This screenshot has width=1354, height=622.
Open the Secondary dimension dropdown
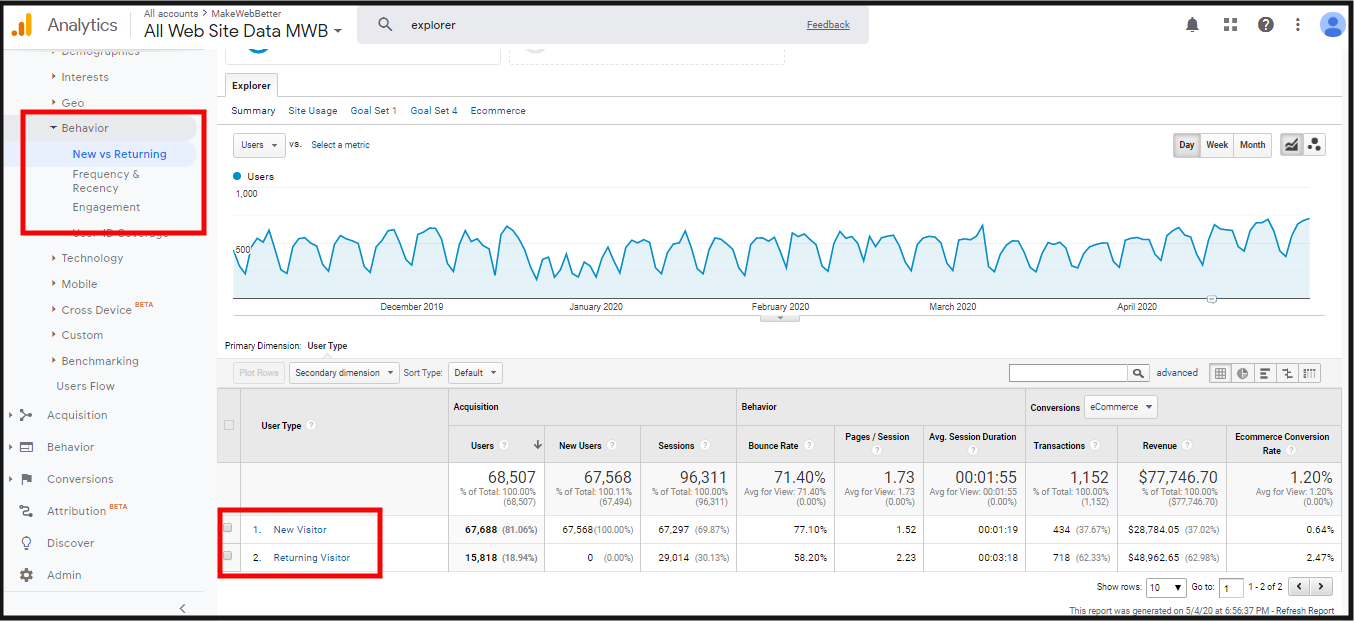[x=344, y=373]
